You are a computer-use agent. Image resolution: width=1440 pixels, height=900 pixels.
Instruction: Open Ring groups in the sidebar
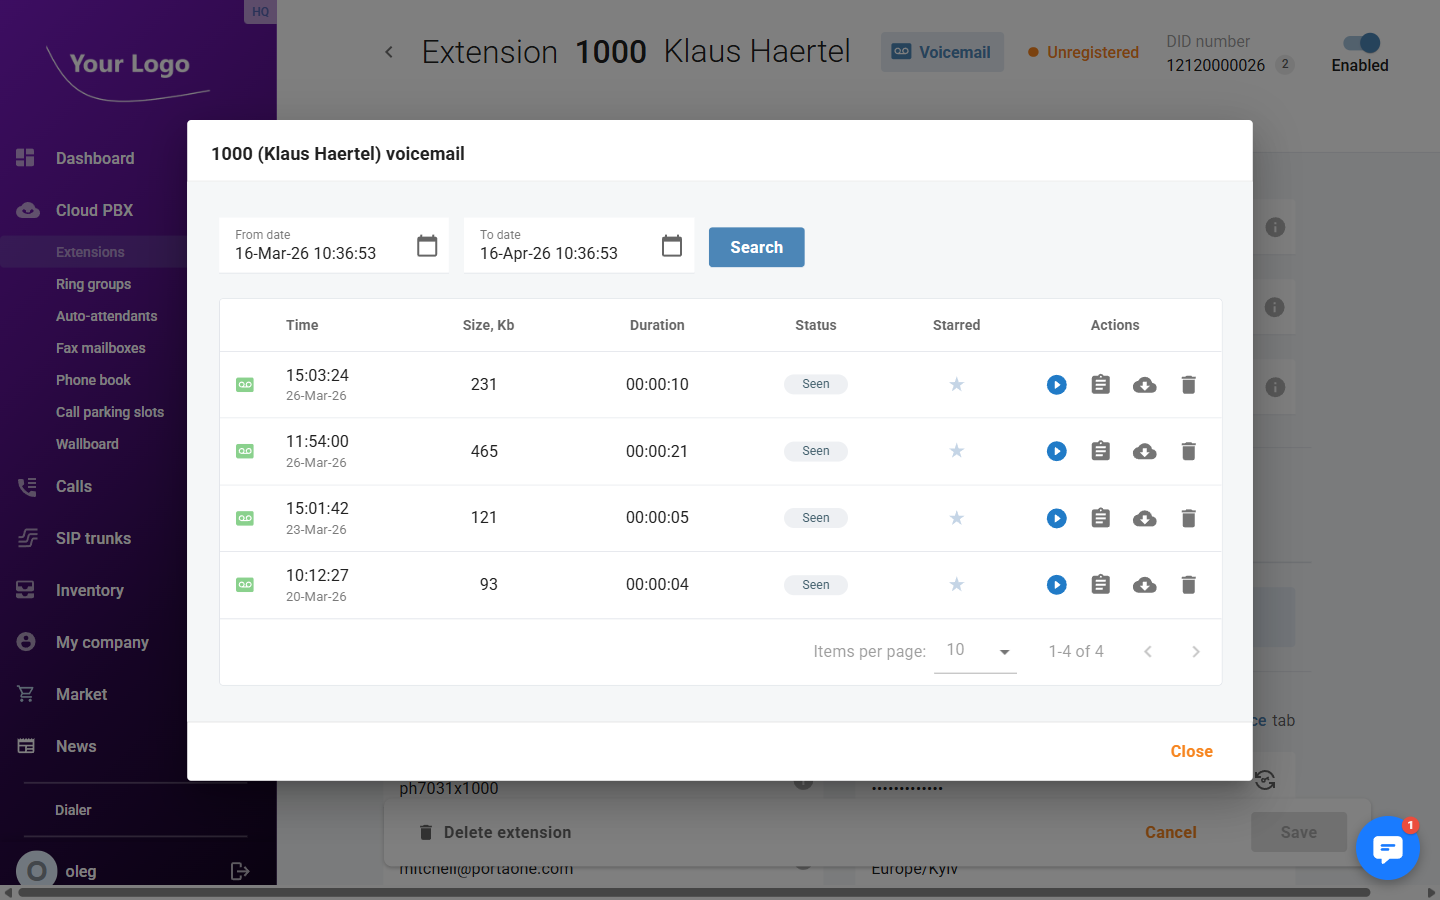(93, 284)
